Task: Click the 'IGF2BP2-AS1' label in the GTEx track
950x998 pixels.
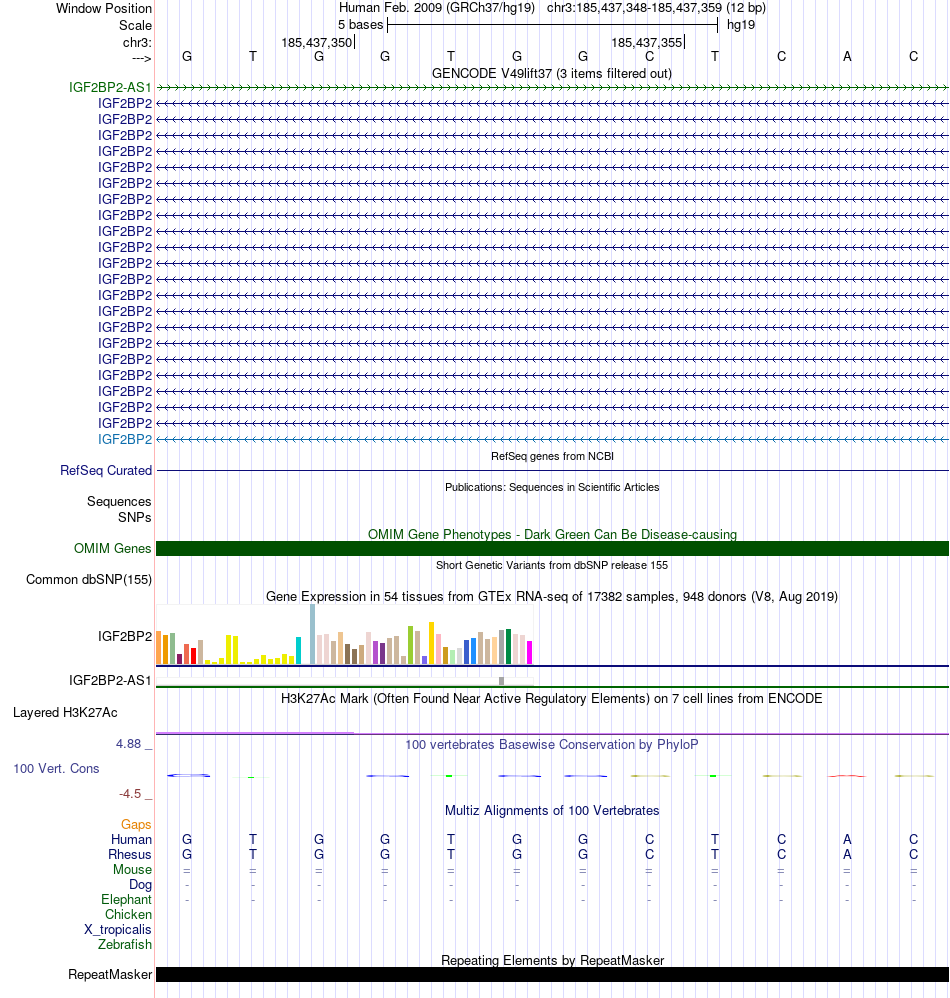Action: (x=110, y=680)
